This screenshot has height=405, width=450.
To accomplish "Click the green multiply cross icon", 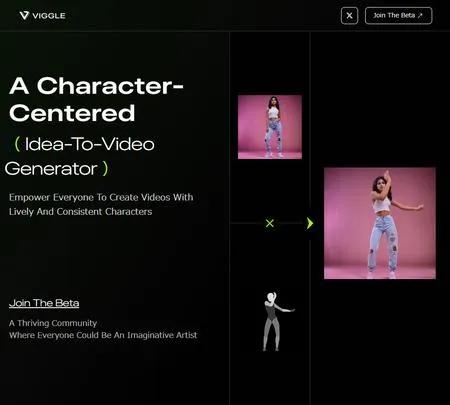I will 270,223.
